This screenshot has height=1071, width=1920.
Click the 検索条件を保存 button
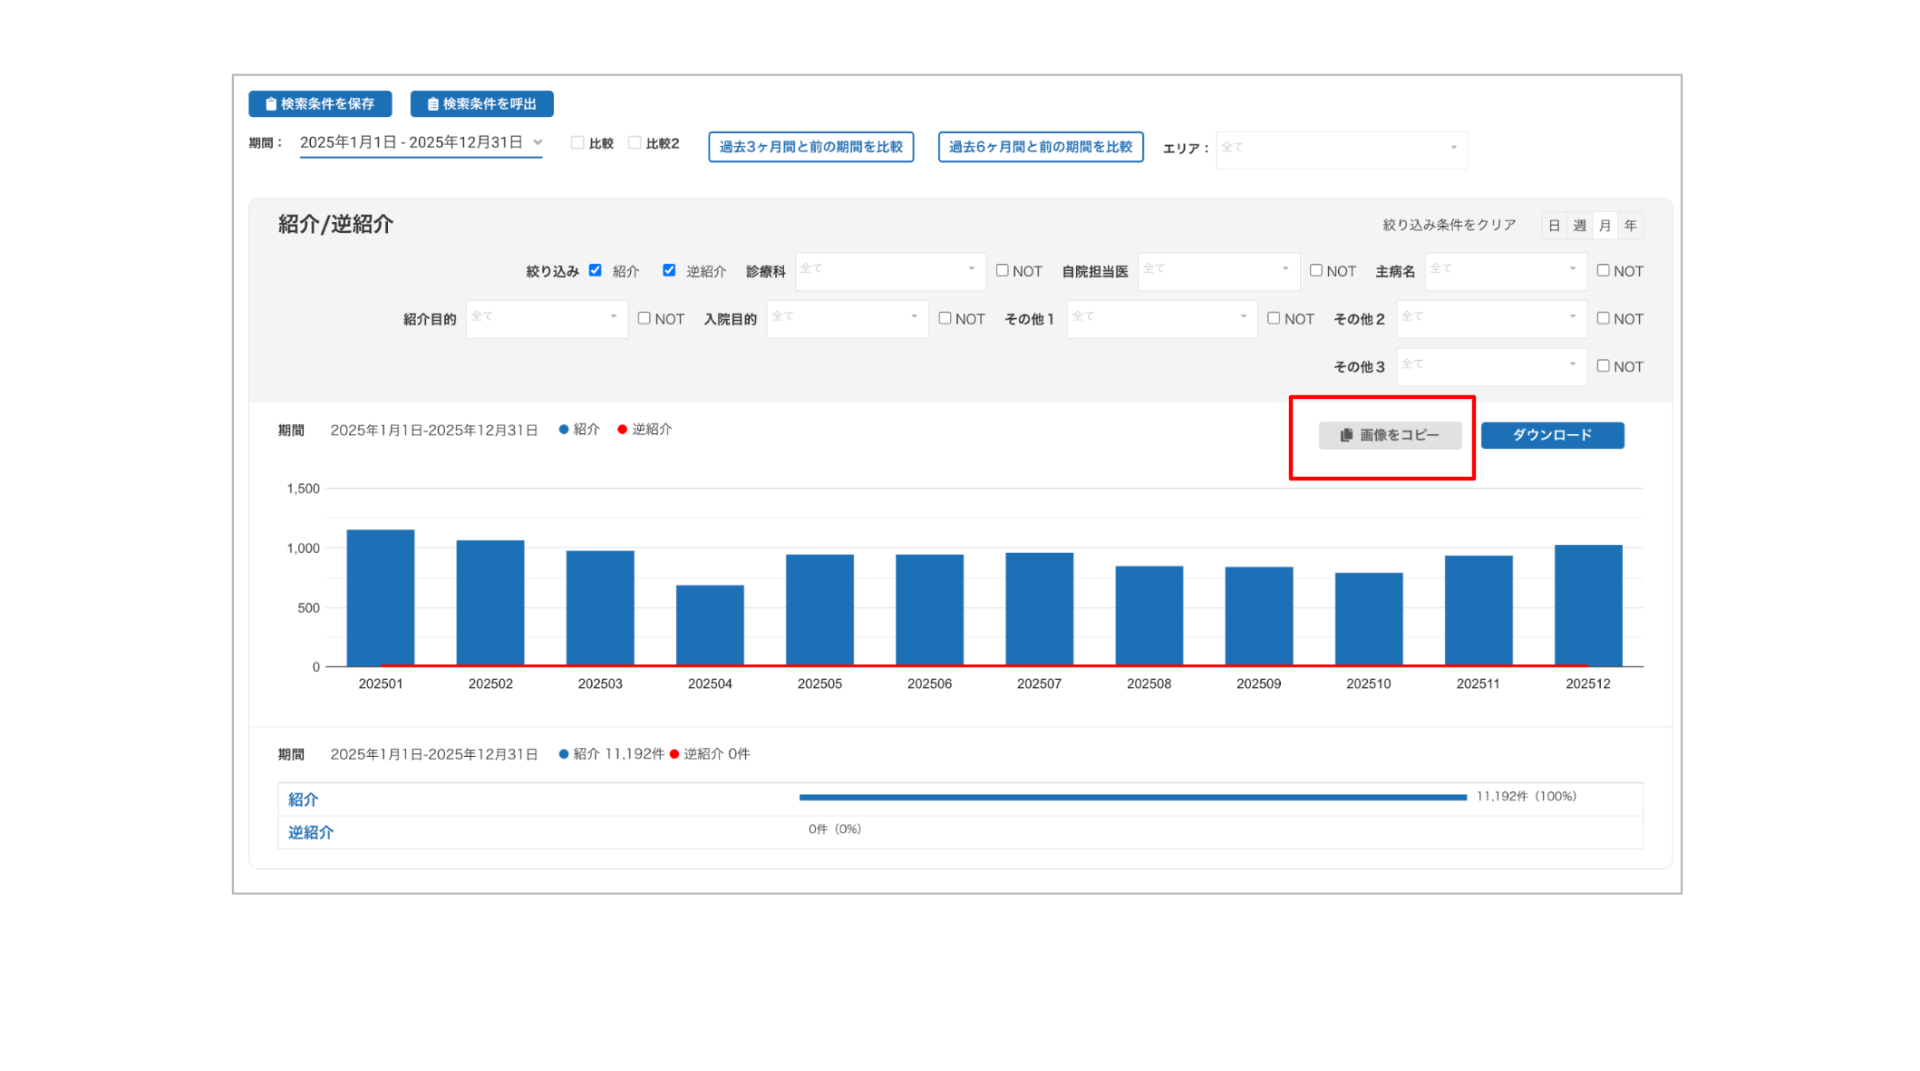(320, 104)
